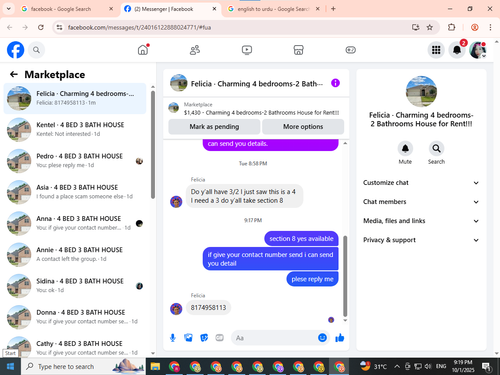Switch to english to urdu Google tab
Image resolution: width=500 pixels, height=375 pixels.
(x=273, y=9)
